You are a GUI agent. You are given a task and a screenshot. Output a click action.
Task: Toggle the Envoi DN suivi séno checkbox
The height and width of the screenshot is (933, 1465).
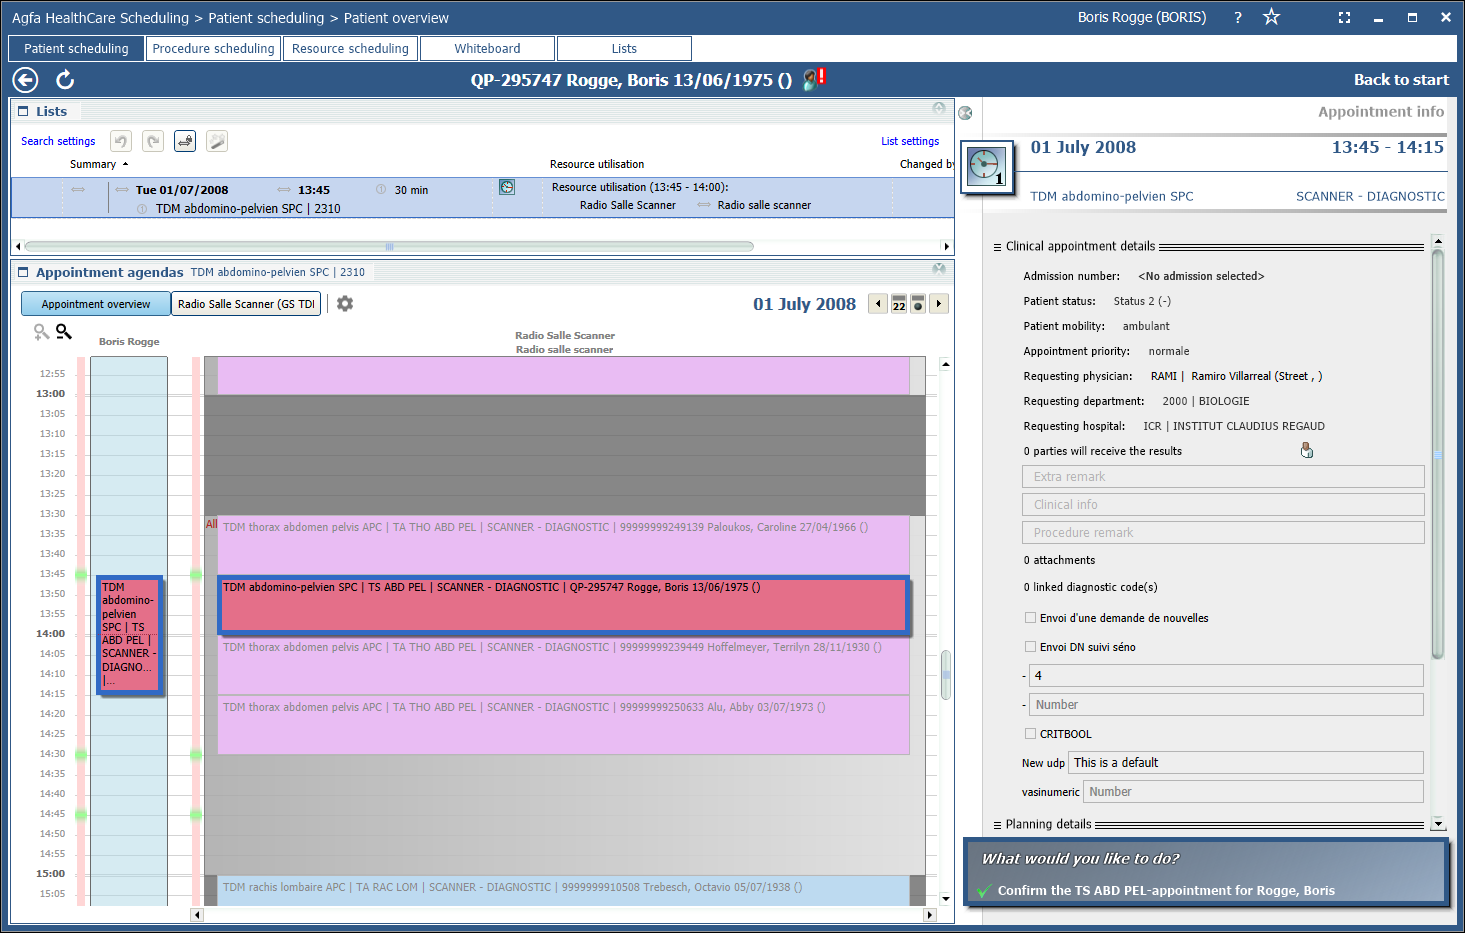click(x=1030, y=647)
